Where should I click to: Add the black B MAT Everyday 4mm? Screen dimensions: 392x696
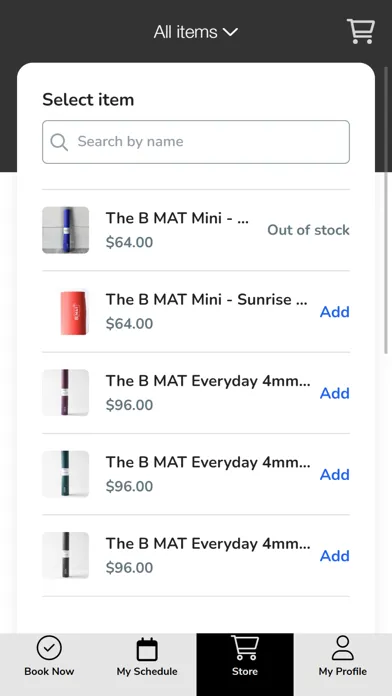point(335,556)
